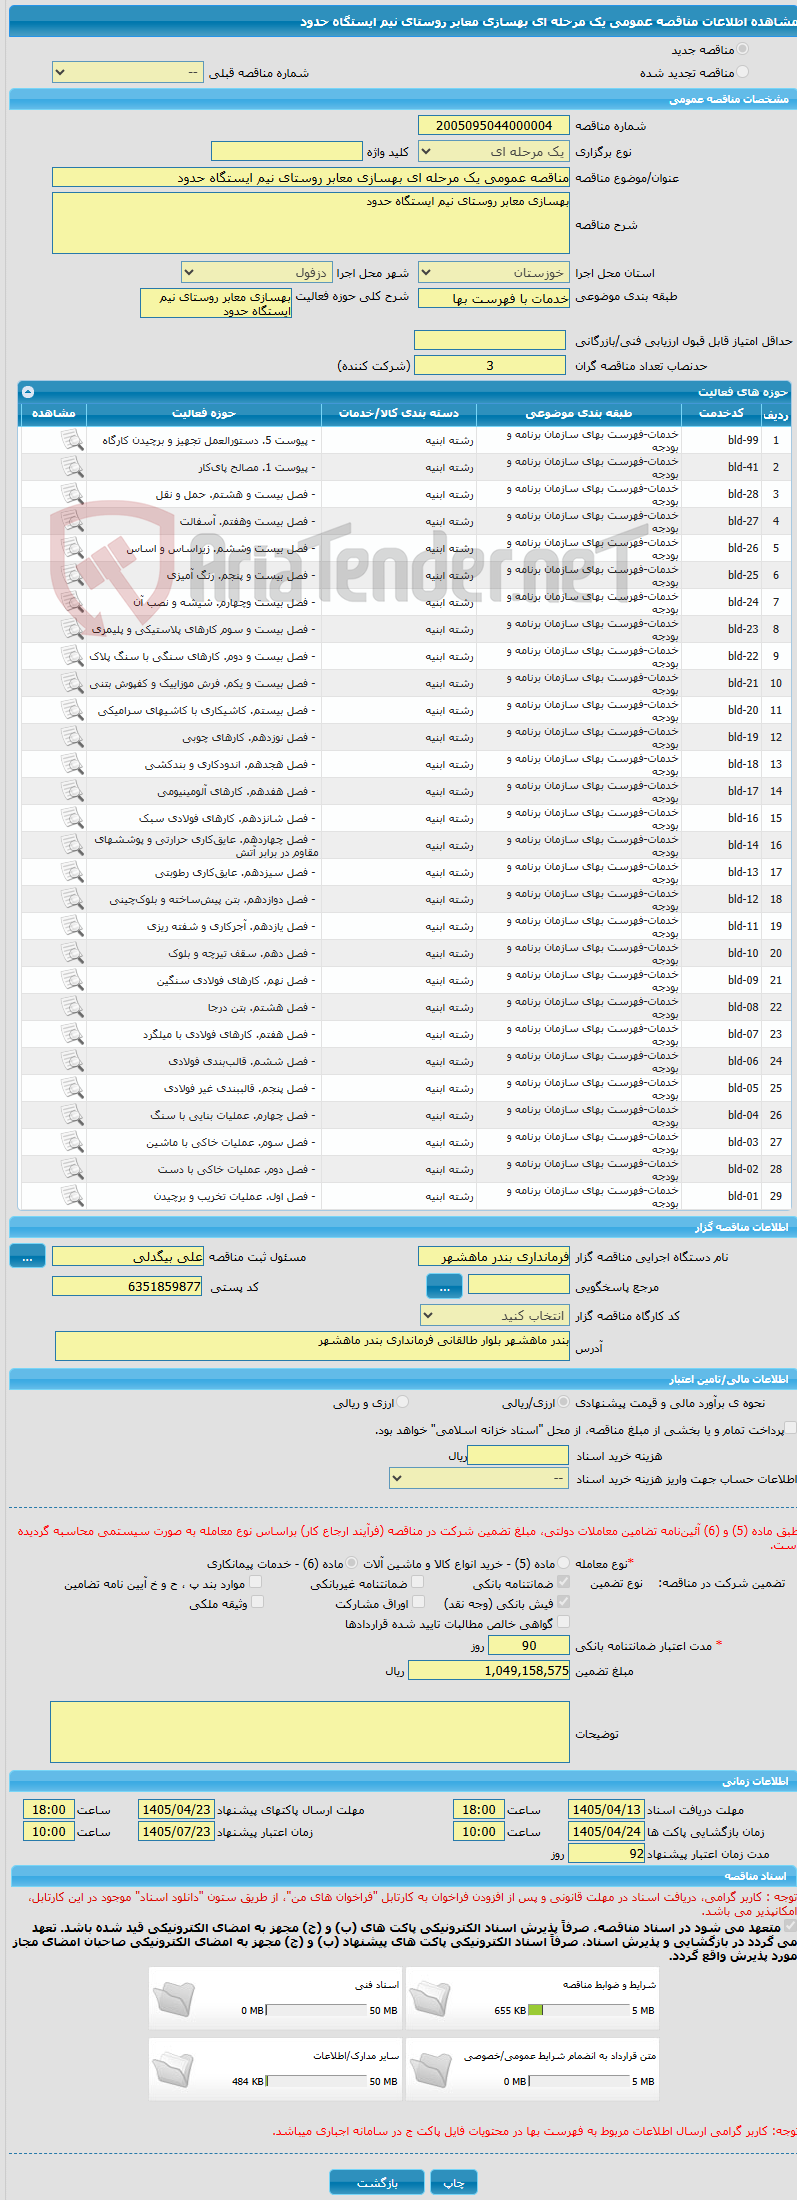The image size is (797, 2200).
Task: Click the ellipsis button beside مسئول ثبت مناقصه
Action: point(27,1257)
